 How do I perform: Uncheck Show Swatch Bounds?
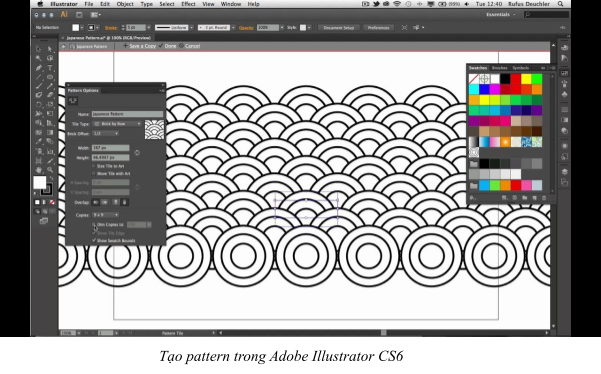pyautogui.click(x=94, y=240)
